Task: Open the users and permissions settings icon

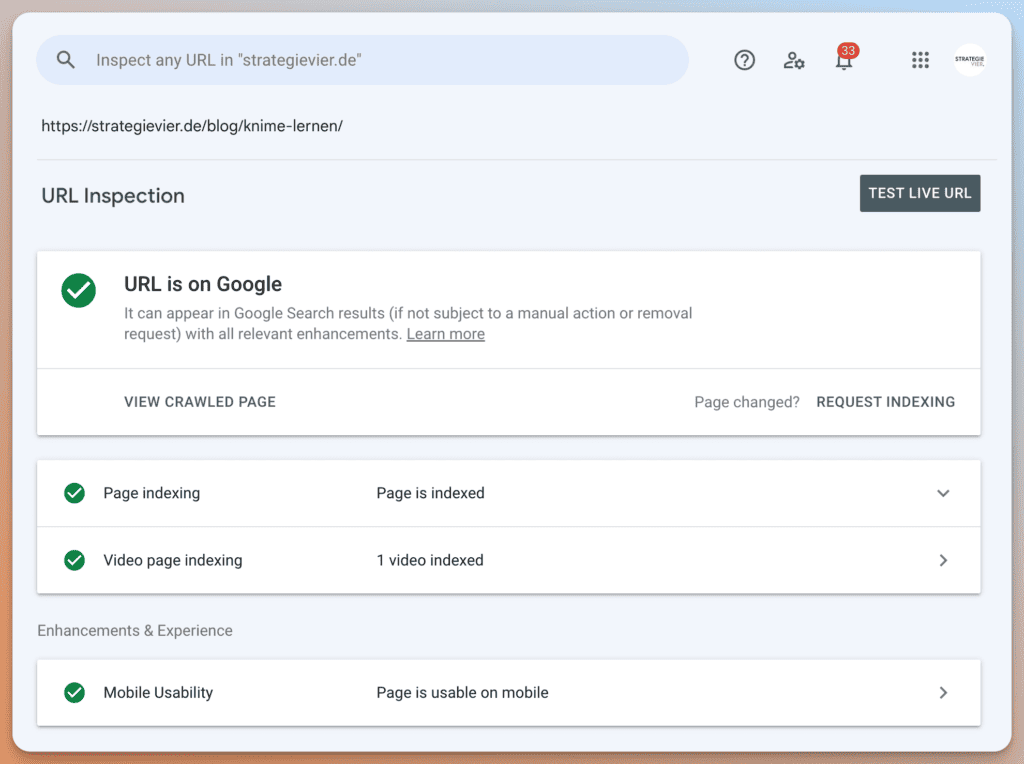Action: click(793, 60)
